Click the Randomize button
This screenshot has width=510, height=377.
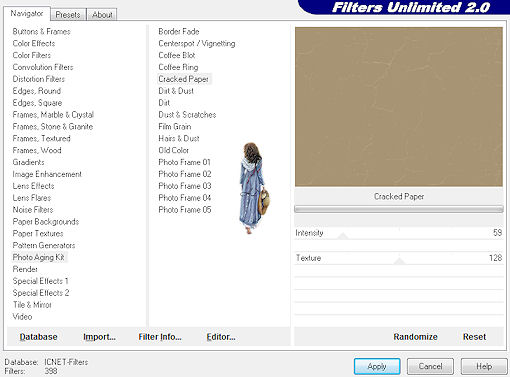pos(415,337)
